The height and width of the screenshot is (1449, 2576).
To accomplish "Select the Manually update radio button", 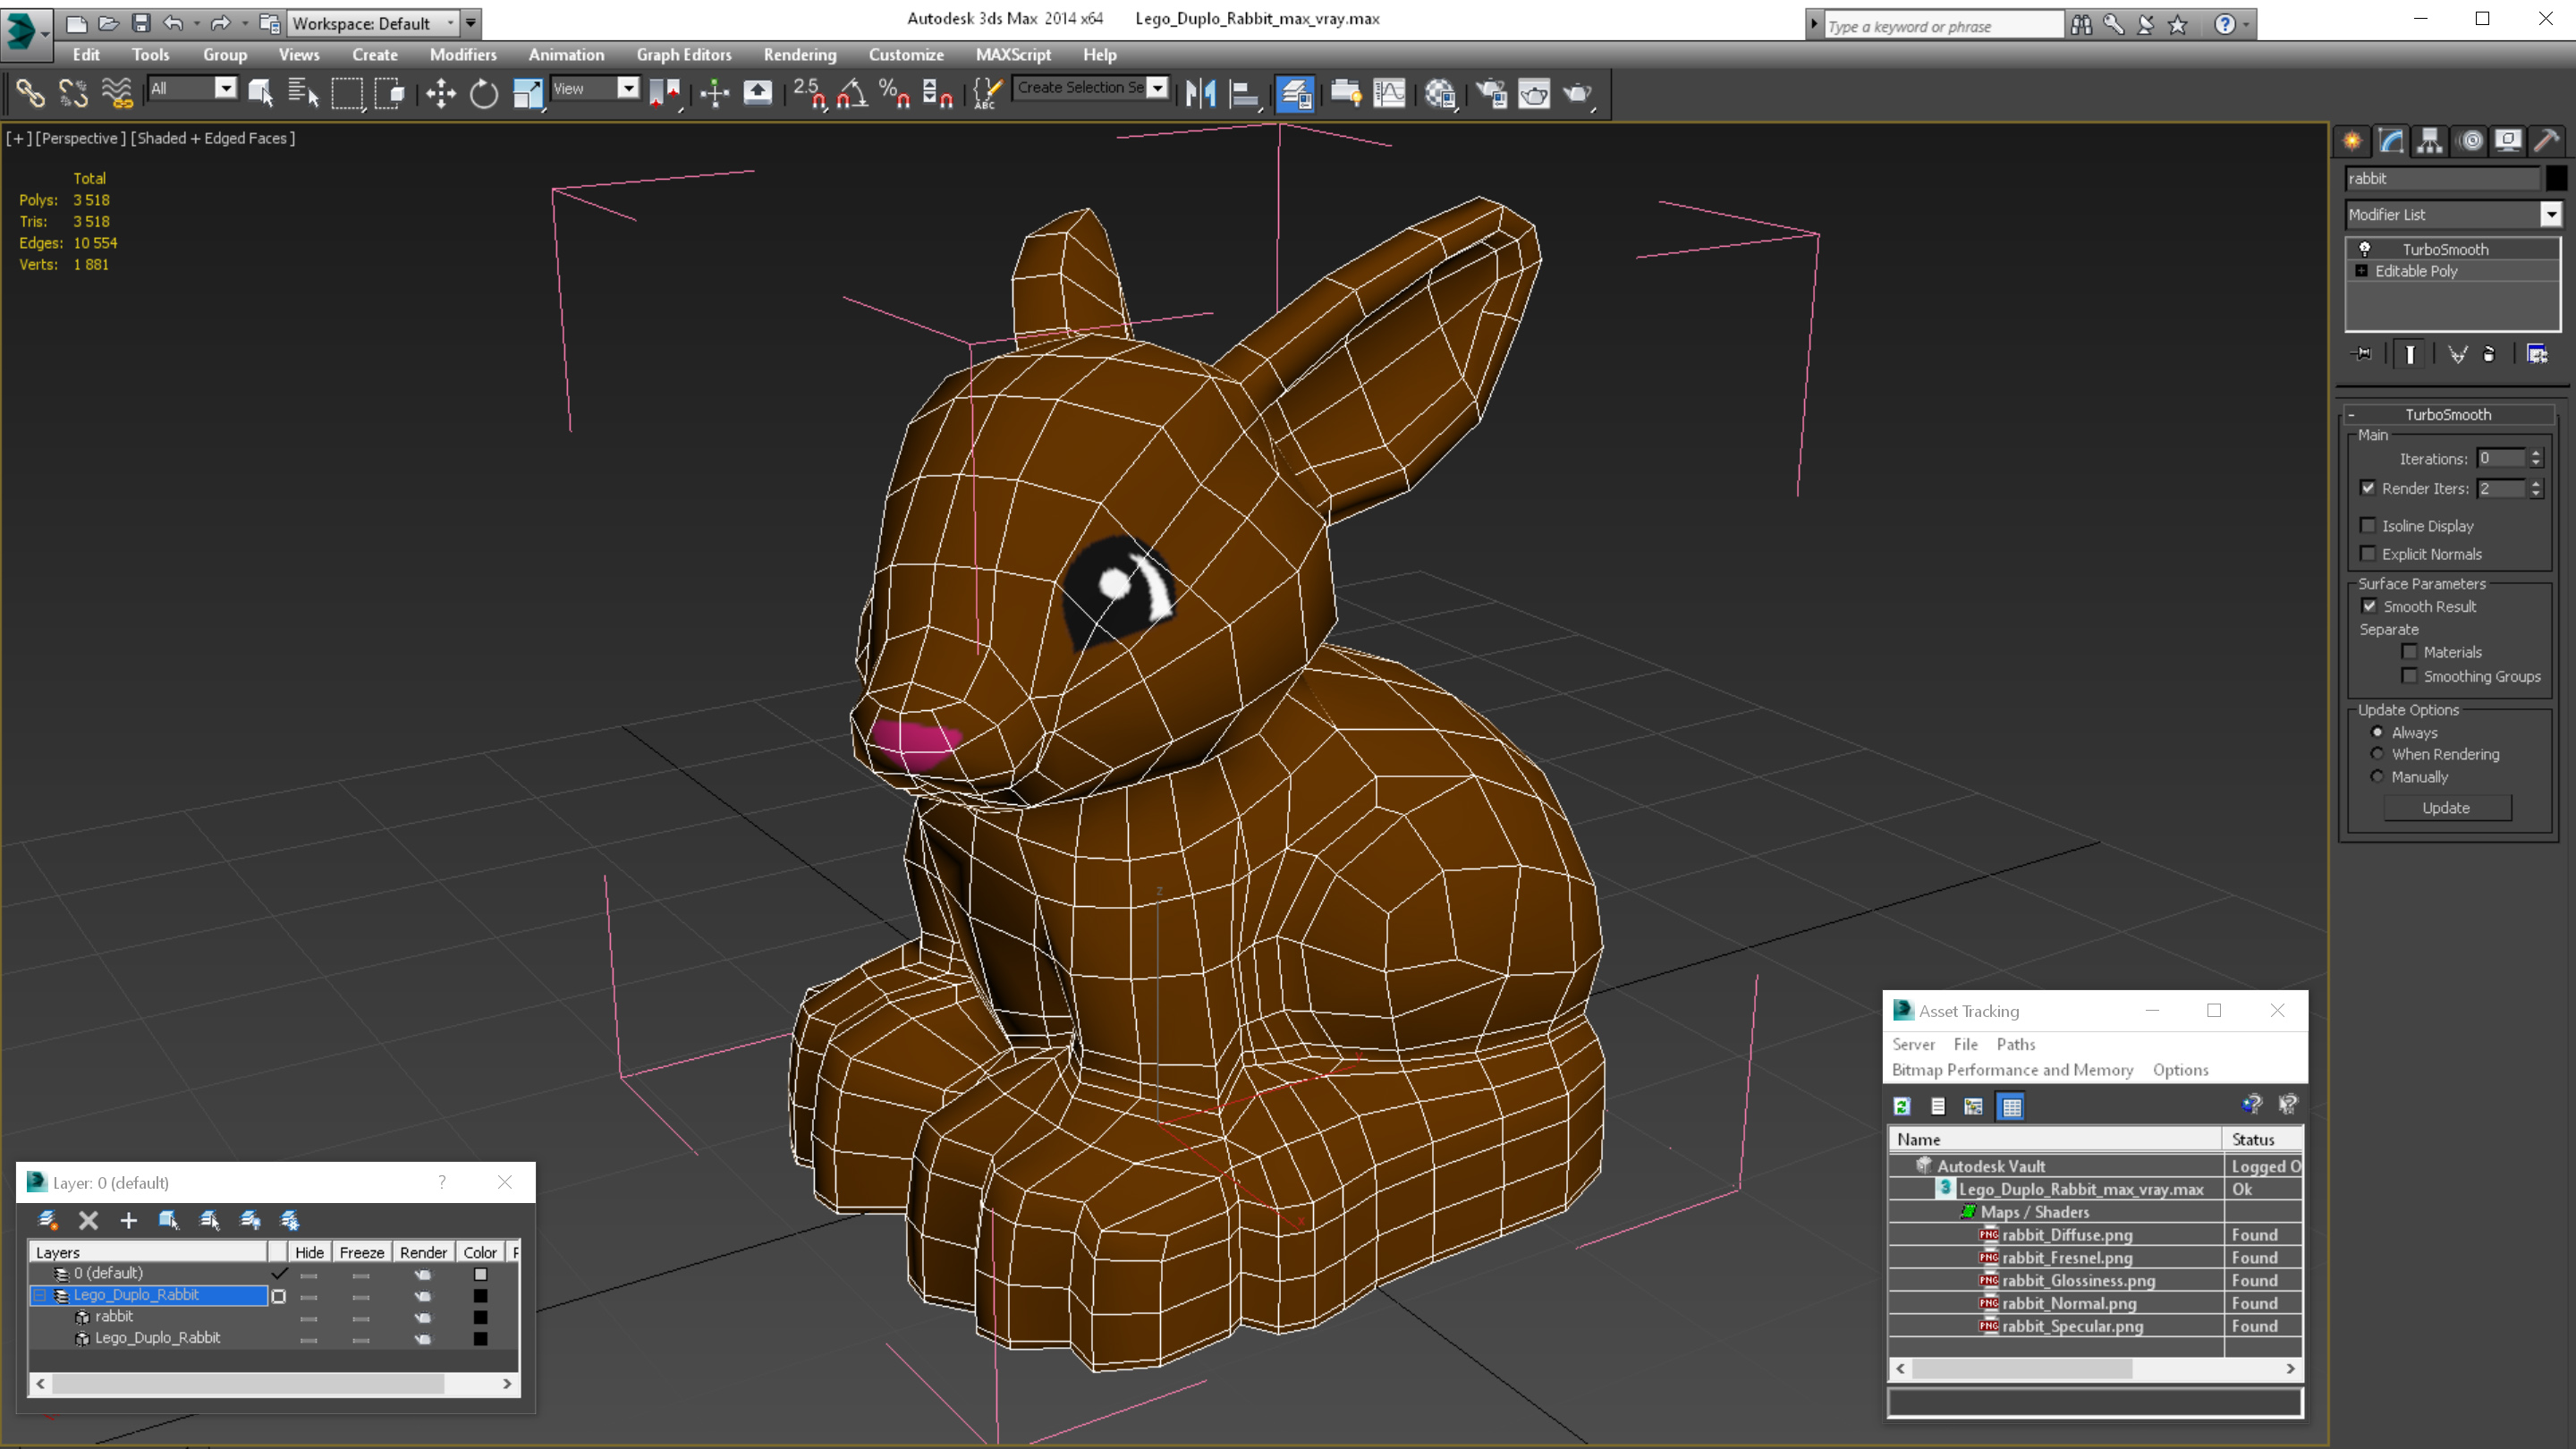I will (x=2378, y=776).
